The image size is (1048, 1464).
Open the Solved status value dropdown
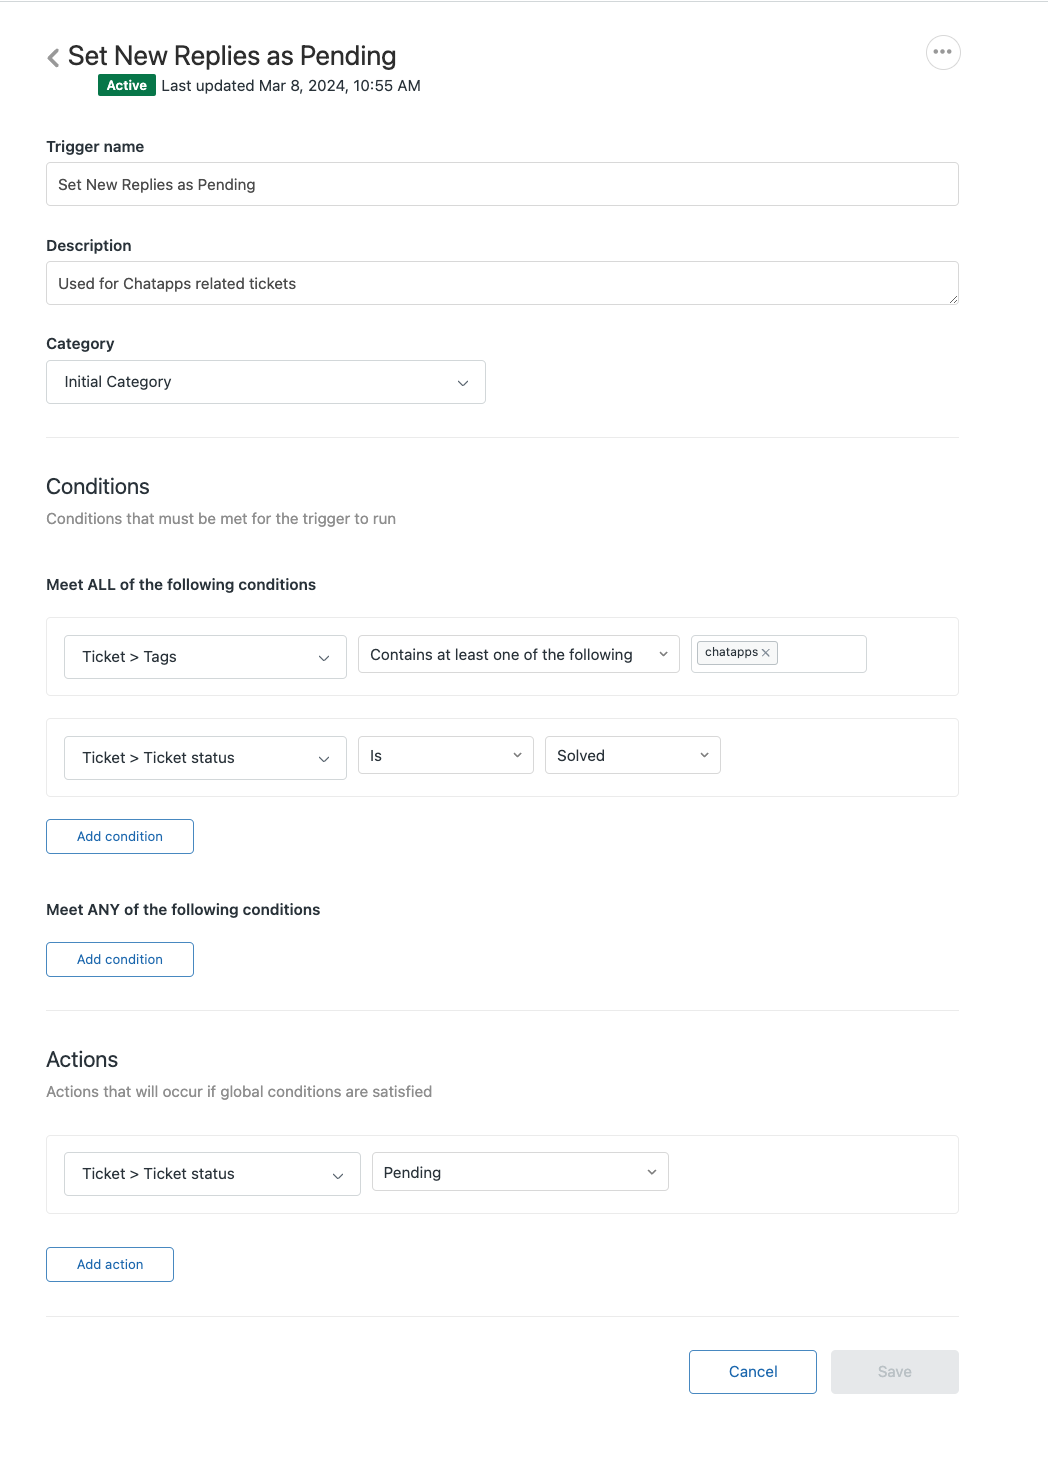click(x=632, y=756)
